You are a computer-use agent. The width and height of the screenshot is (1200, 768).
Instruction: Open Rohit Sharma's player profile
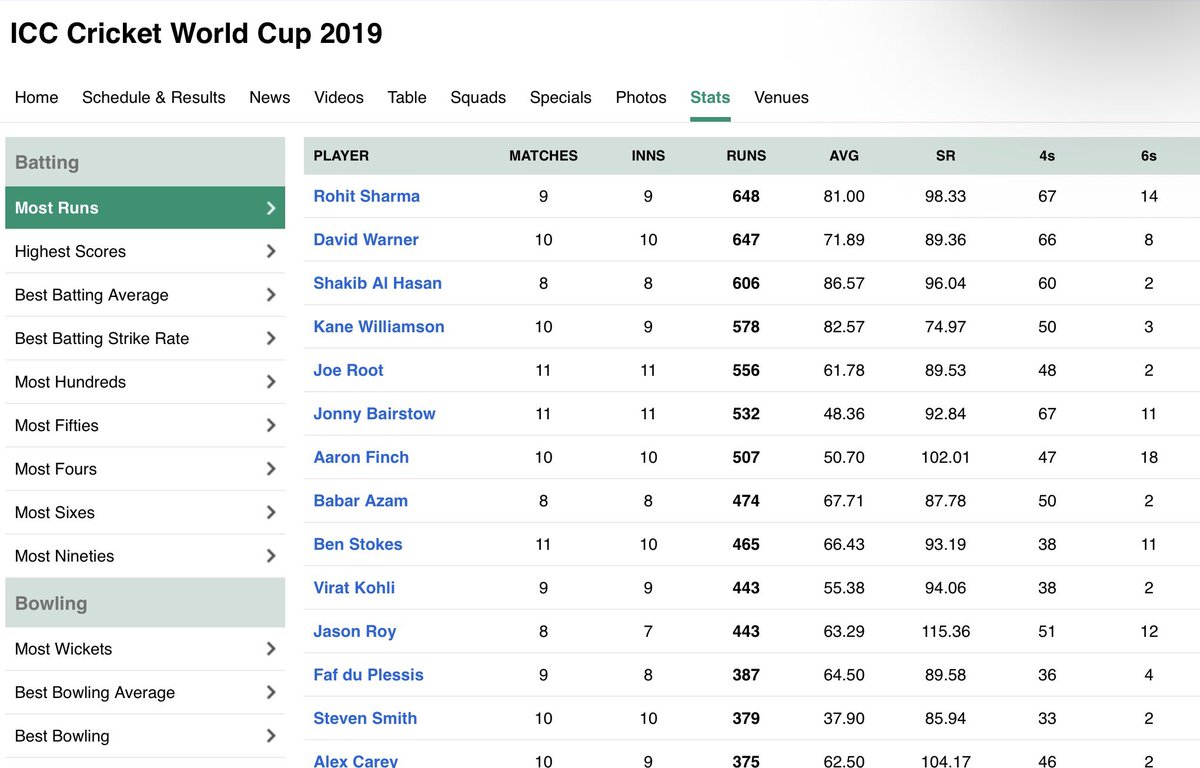point(367,196)
